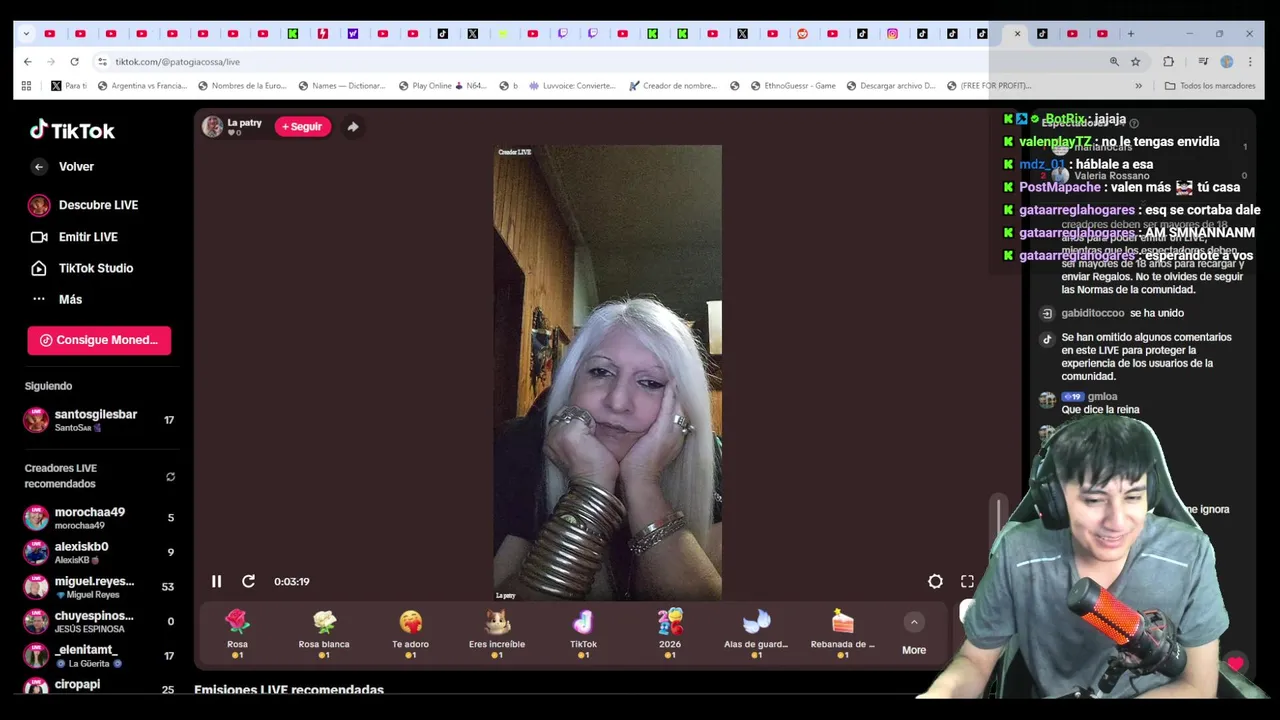Image resolution: width=1280 pixels, height=720 pixels.
Task: Open the Para ti bookmark
Action: (x=69, y=86)
